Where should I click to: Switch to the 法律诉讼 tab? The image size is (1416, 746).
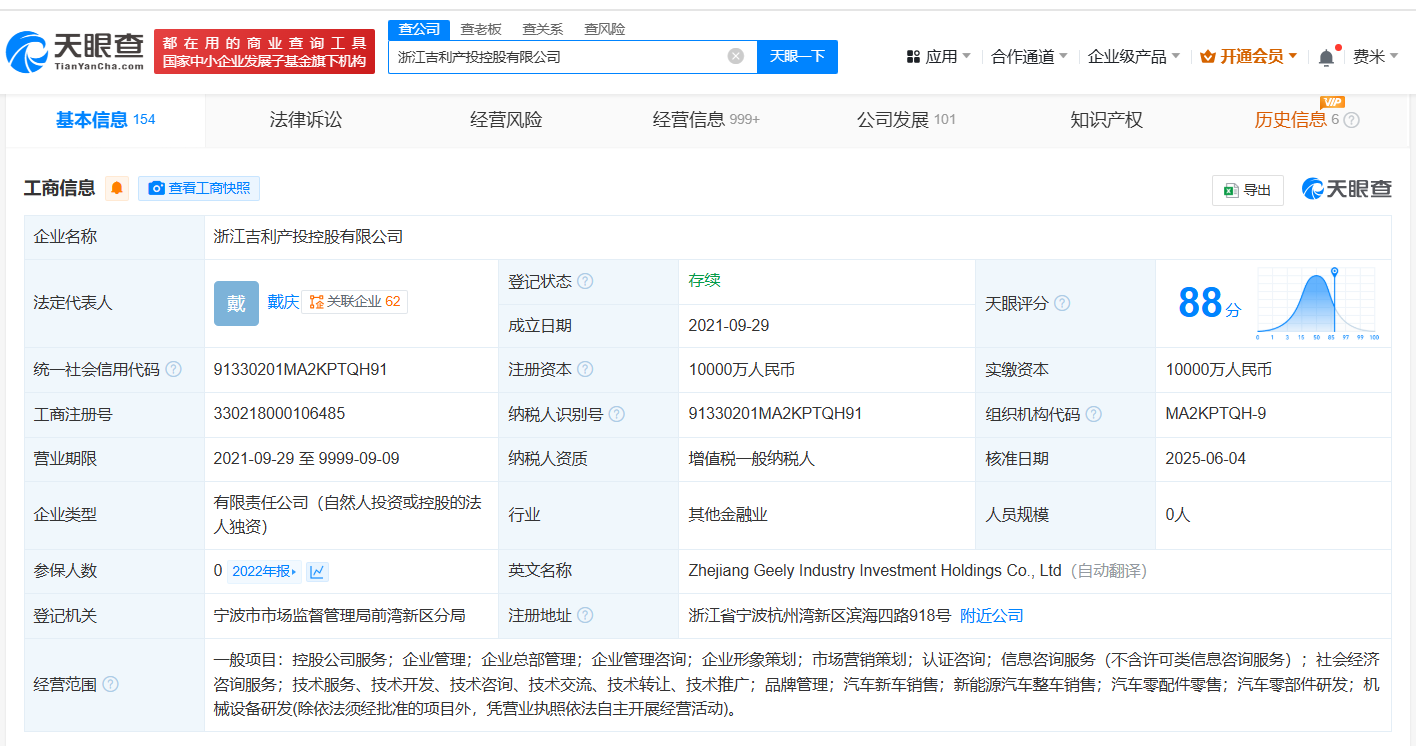pyautogui.click(x=306, y=120)
